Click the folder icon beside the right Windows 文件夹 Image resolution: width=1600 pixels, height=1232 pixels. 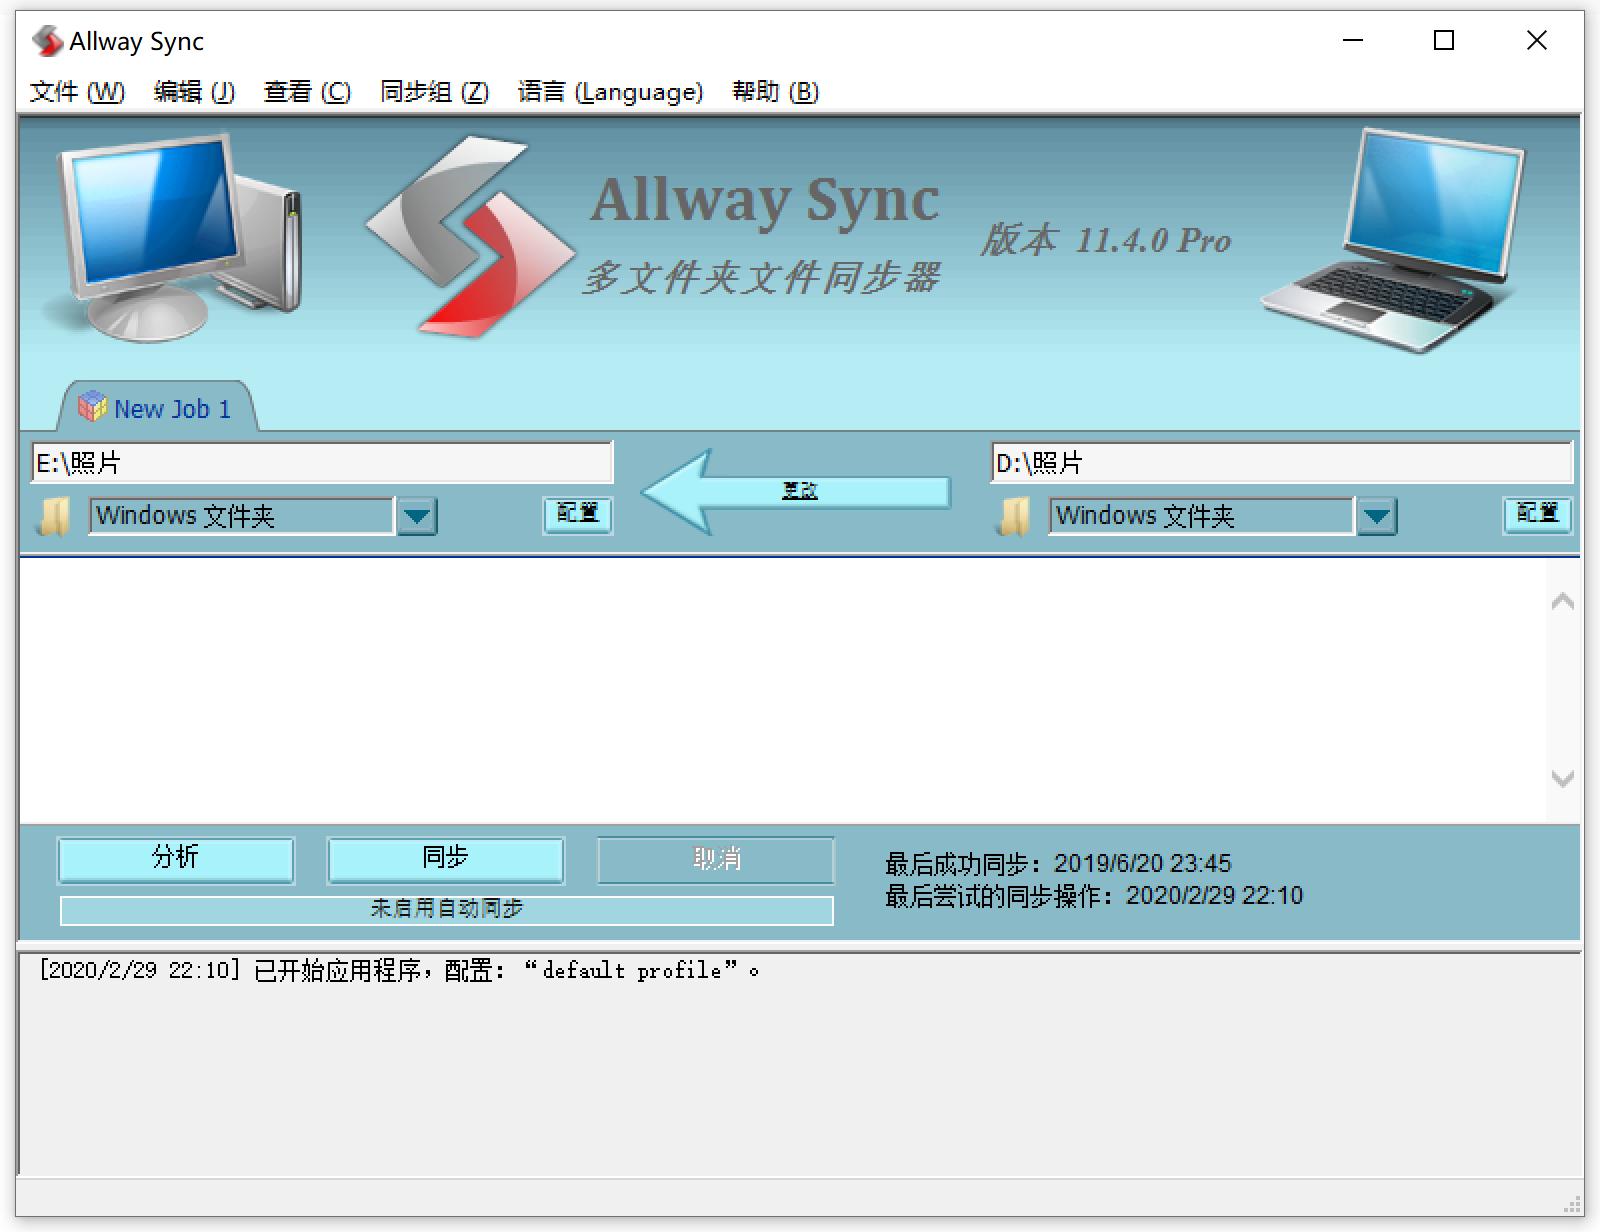point(1014,517)
